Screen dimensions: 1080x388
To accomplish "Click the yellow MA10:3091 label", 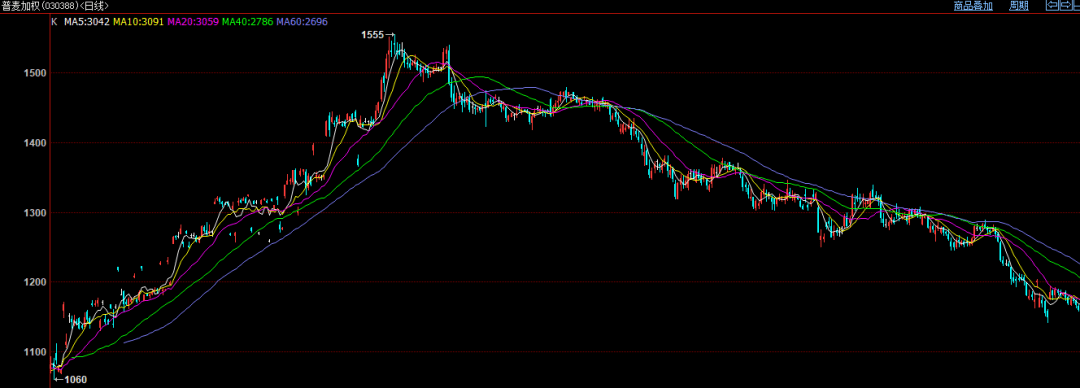I will [138, 21].
